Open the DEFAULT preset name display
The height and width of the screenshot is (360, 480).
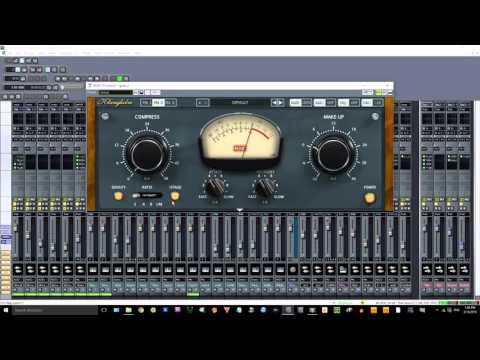(240, 103)
